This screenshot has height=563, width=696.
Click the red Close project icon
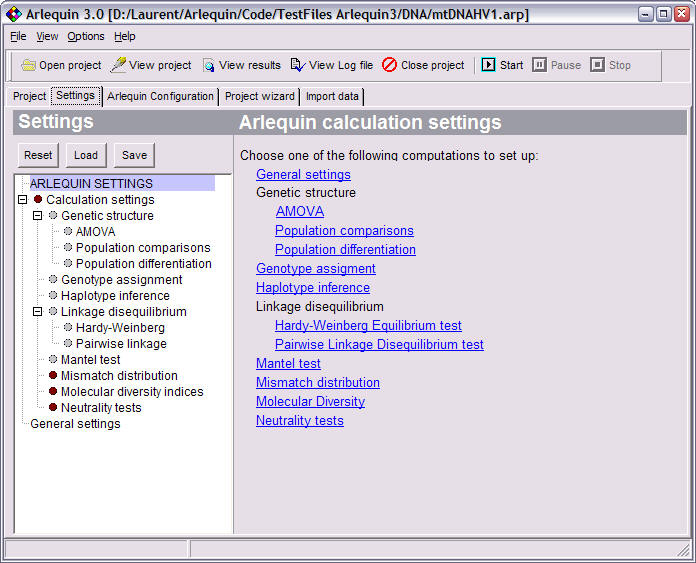[x=389, y=65]
